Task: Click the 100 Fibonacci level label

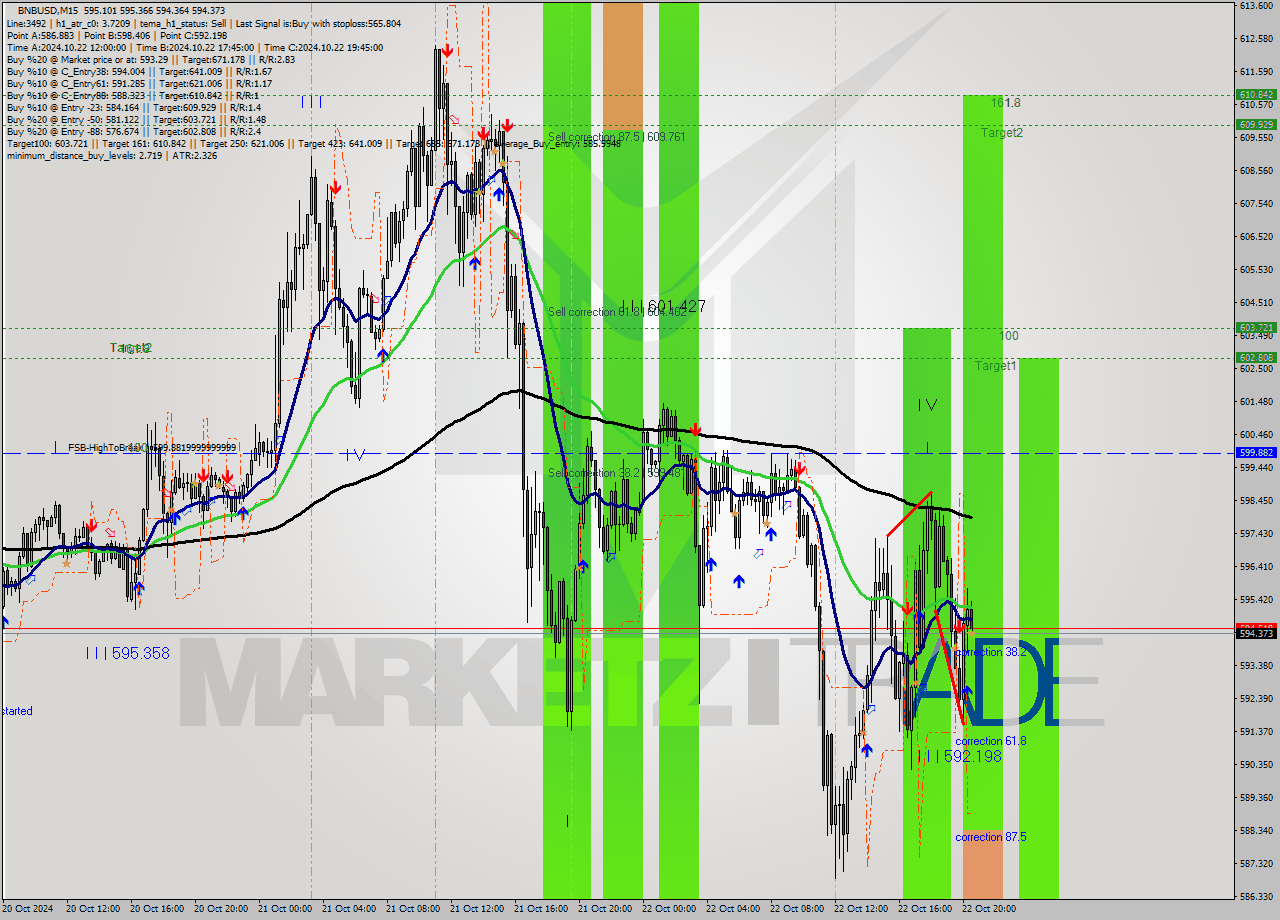Action: 1009,336
